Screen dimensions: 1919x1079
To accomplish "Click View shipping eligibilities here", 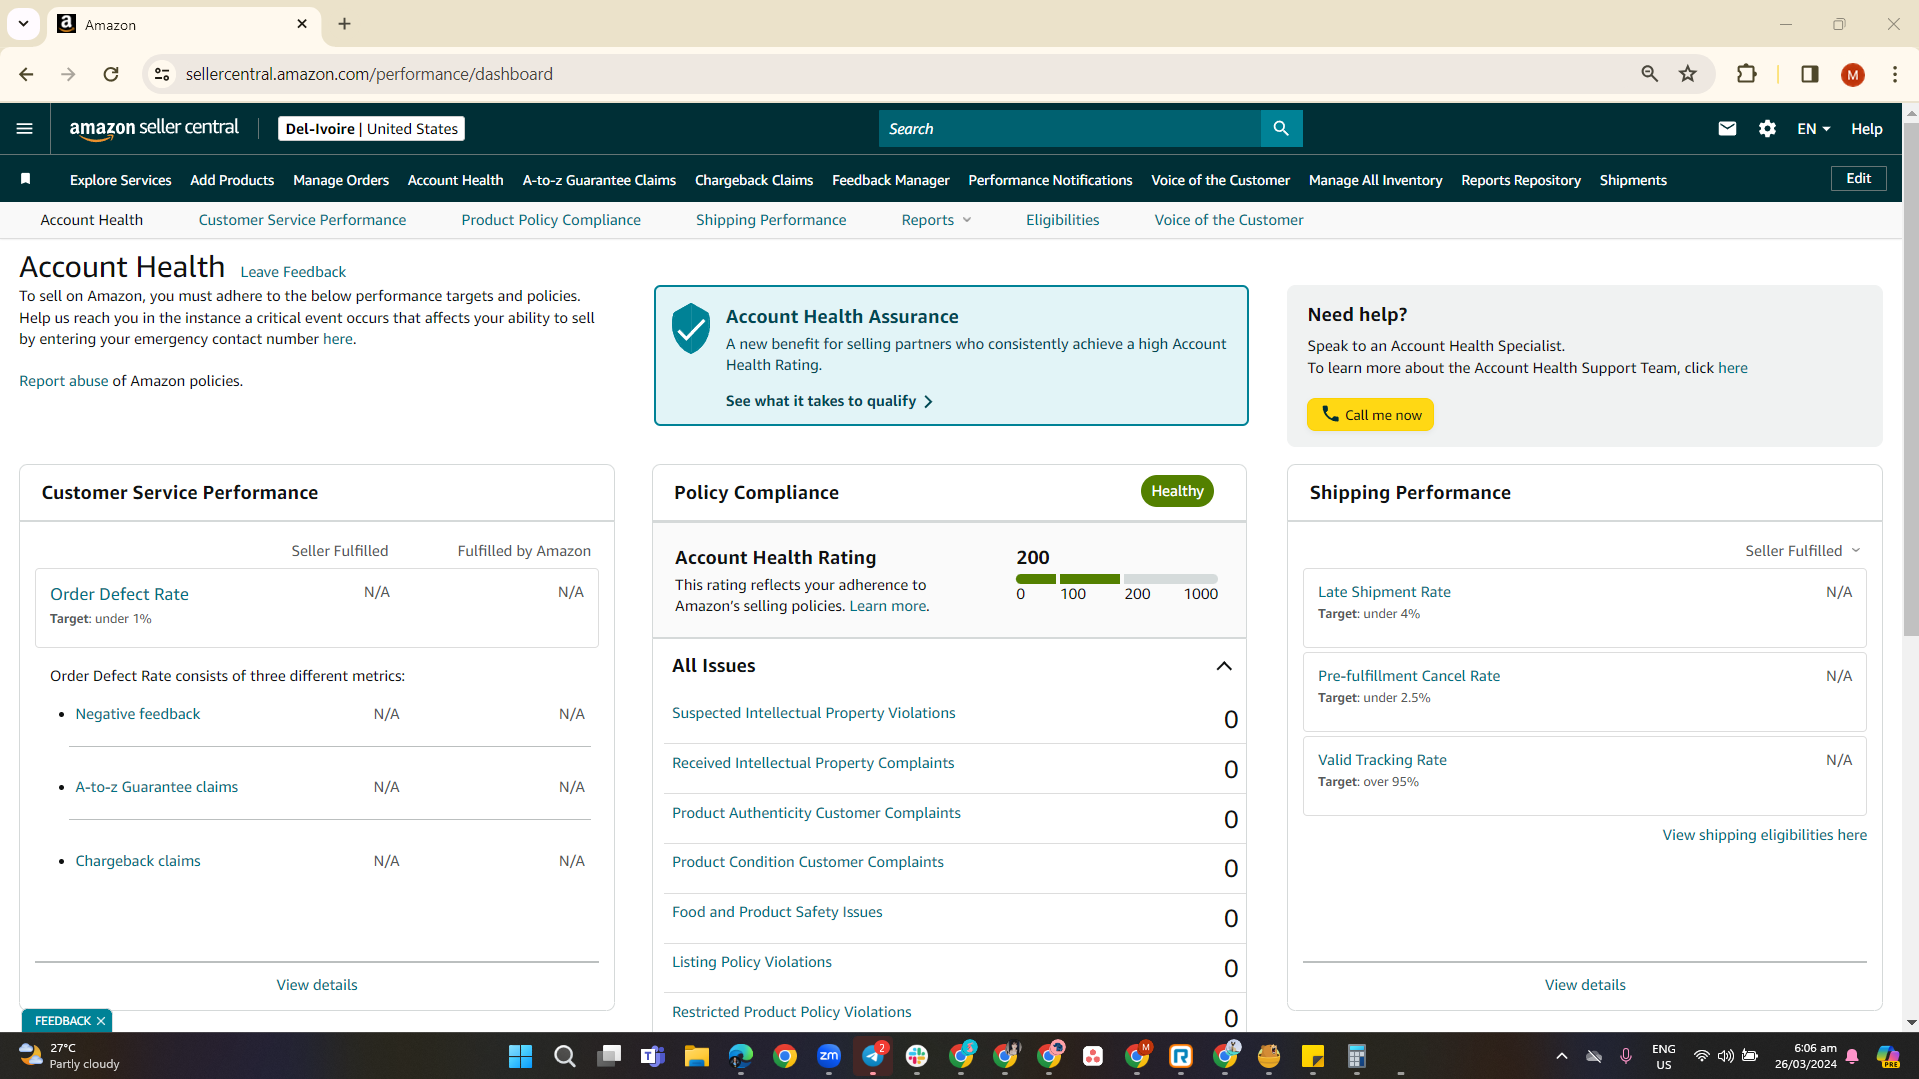I will (1764, 835).
